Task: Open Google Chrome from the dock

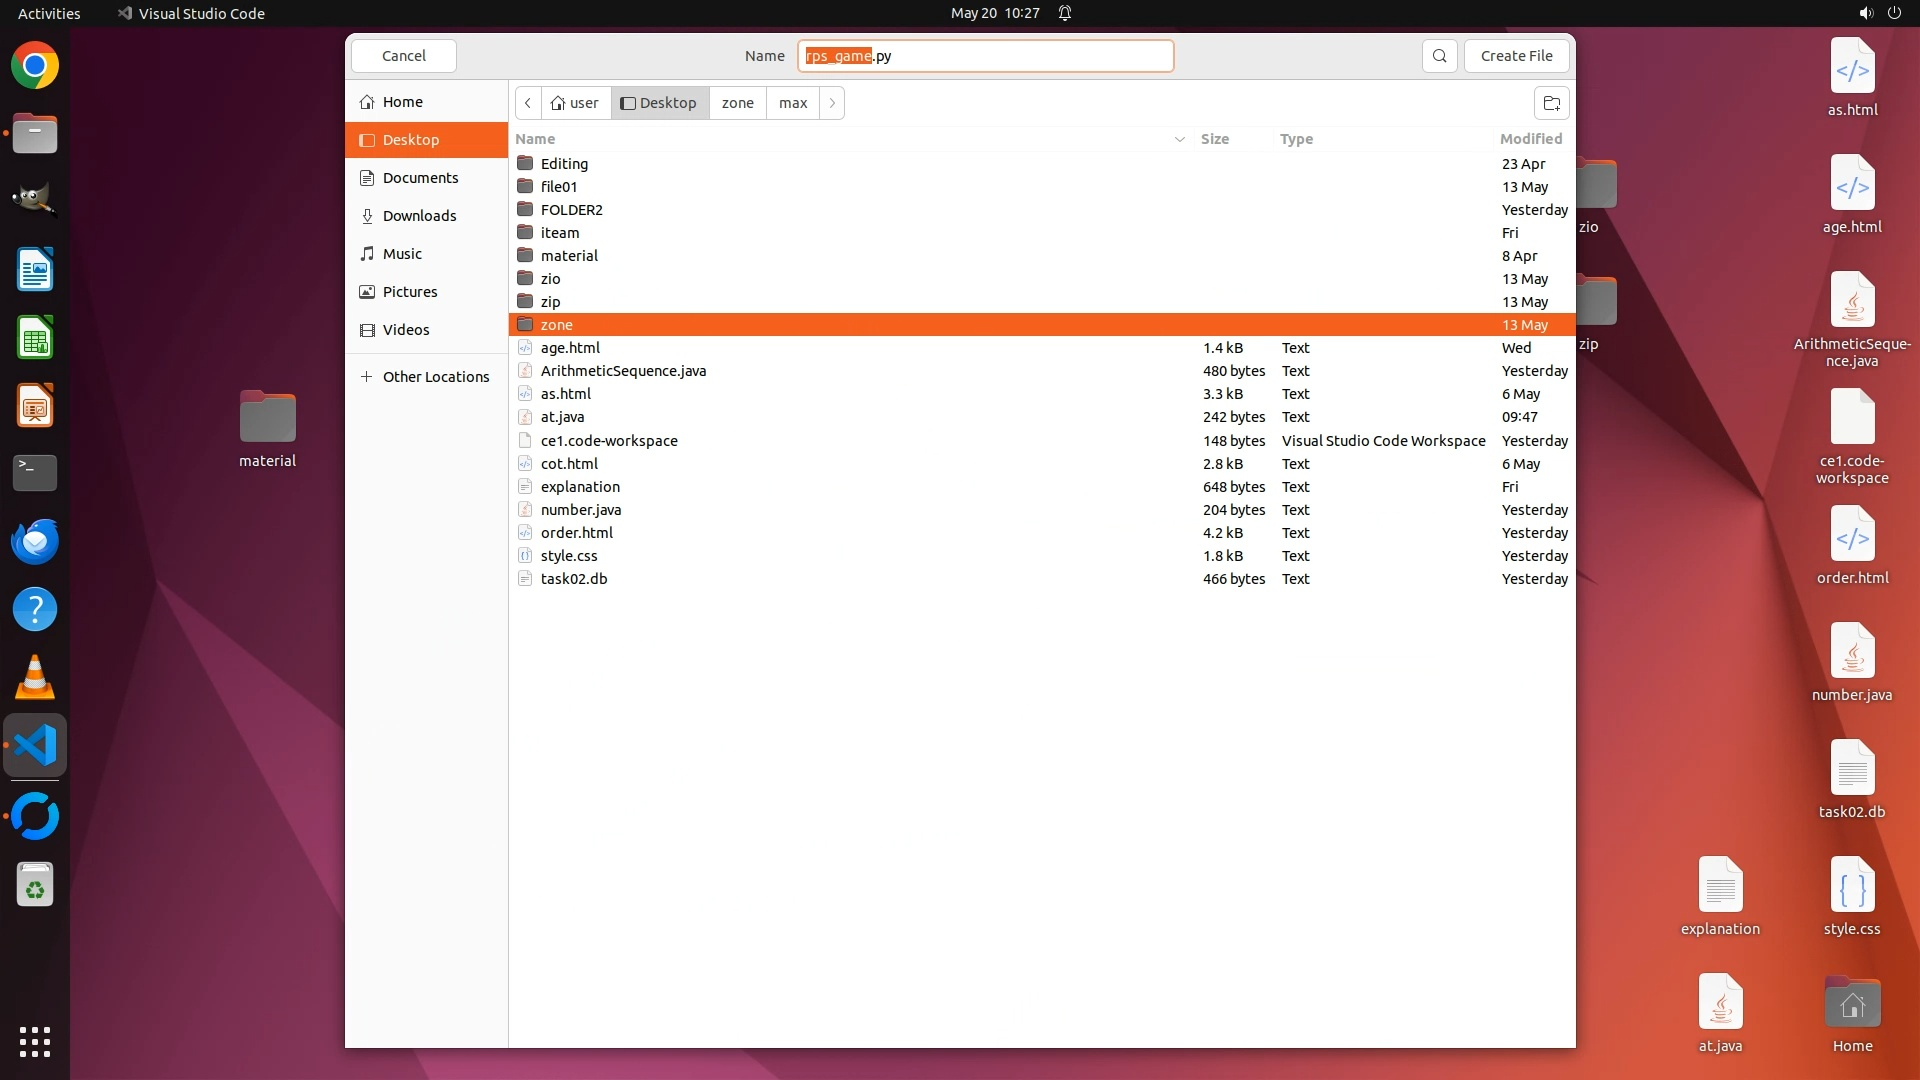Action: point(35,66)
